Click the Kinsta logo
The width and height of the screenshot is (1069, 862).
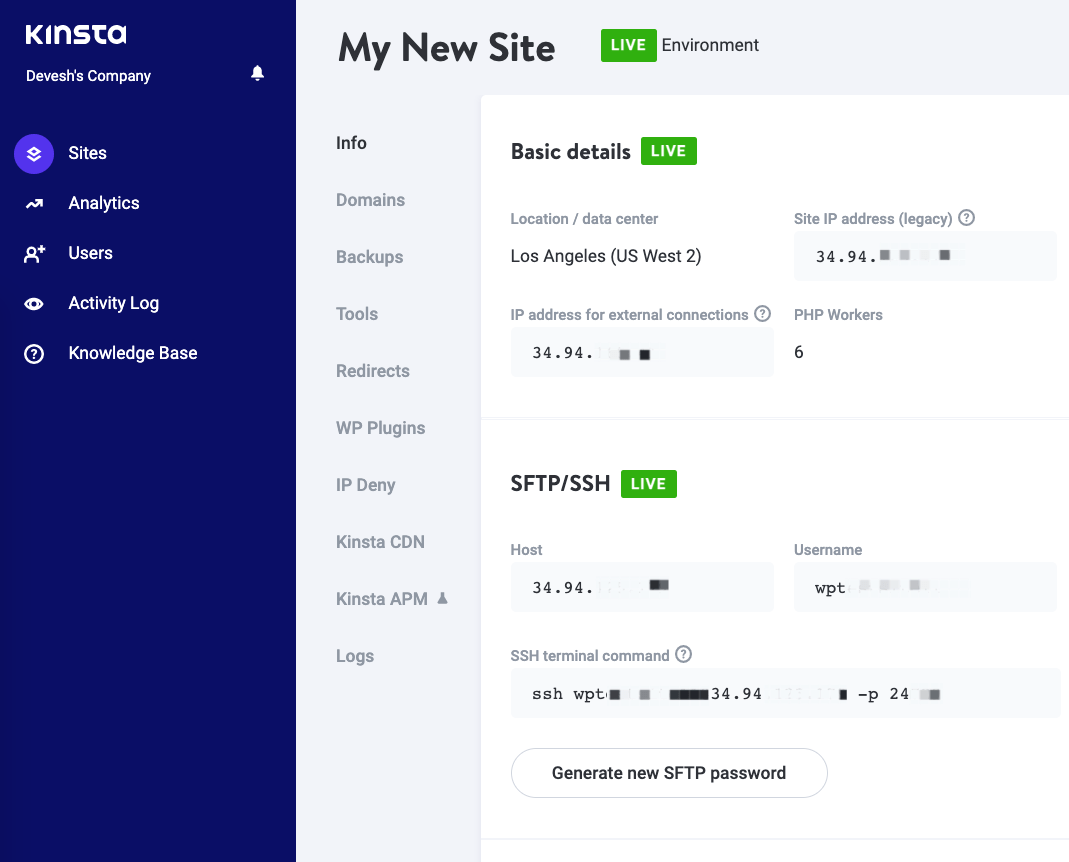pyautogui.click(x=76, y=34)
